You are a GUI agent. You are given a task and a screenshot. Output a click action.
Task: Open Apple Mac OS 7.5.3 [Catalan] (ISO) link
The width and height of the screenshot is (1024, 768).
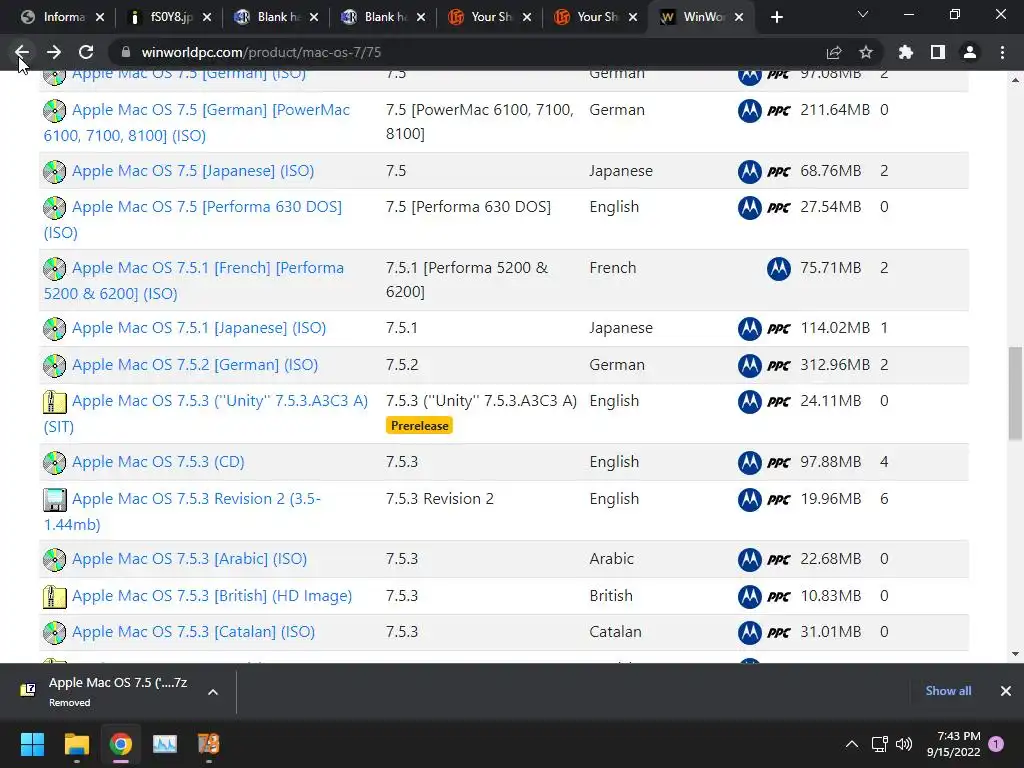(x=193, y=632)
